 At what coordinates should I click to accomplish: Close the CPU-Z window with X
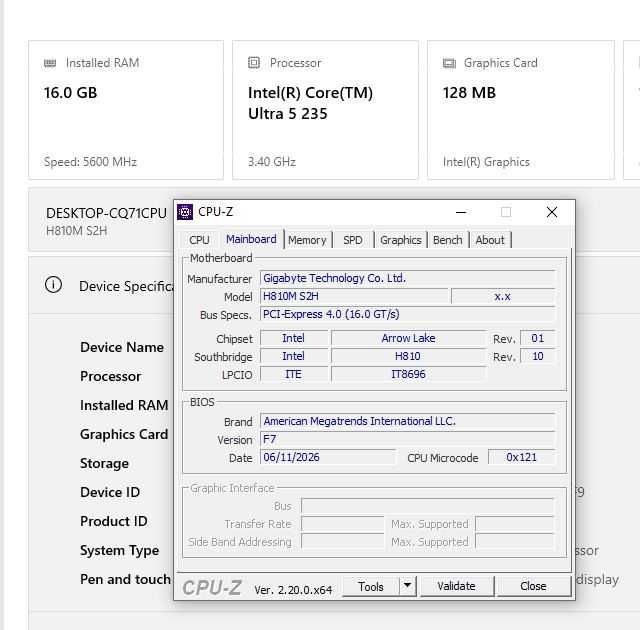(x=552, y=212)
